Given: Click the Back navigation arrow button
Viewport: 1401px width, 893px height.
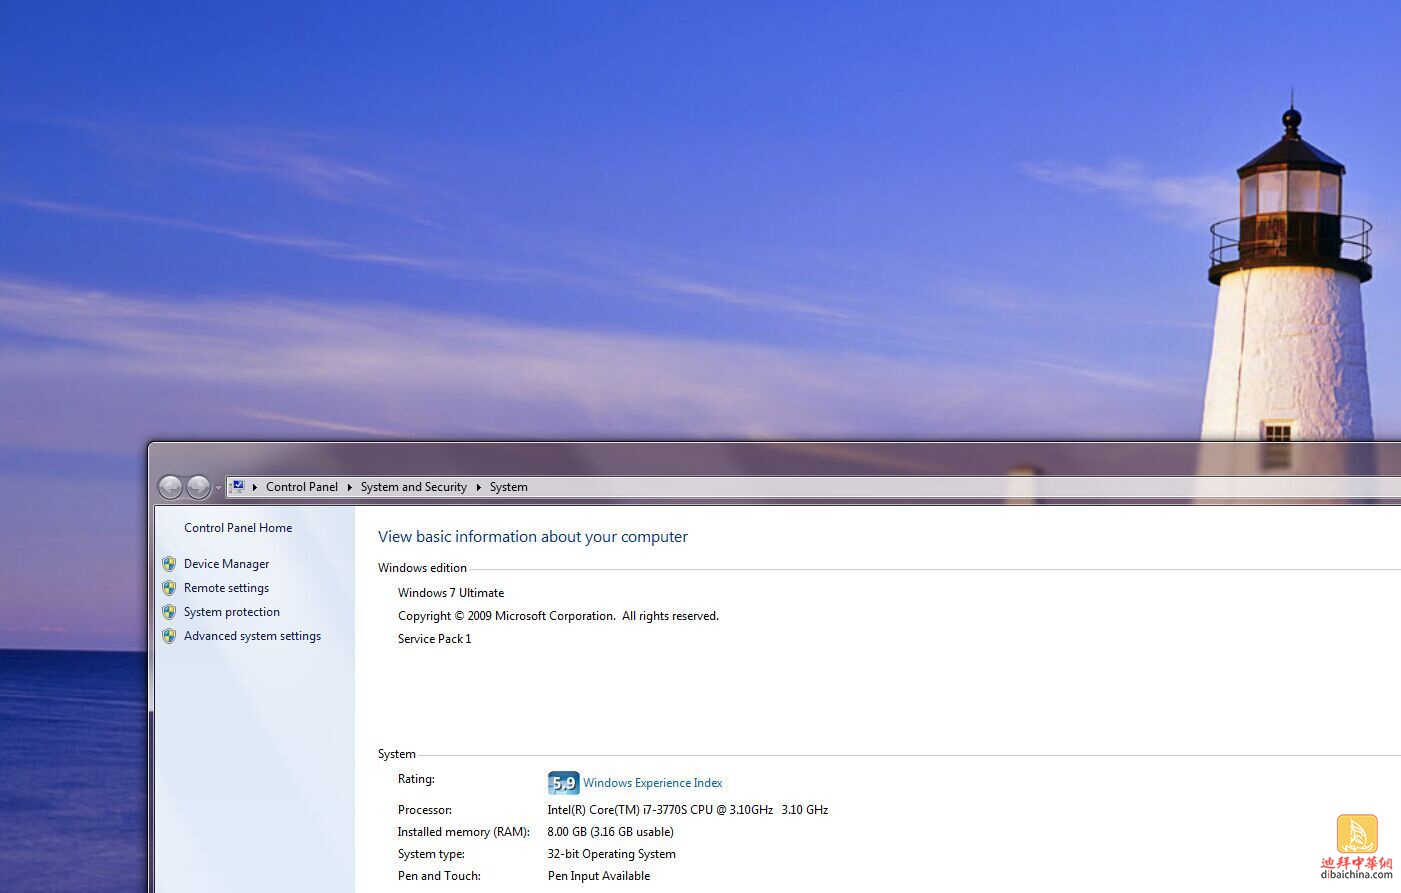Looking at the screenshot, I should (x=170, y=487).
